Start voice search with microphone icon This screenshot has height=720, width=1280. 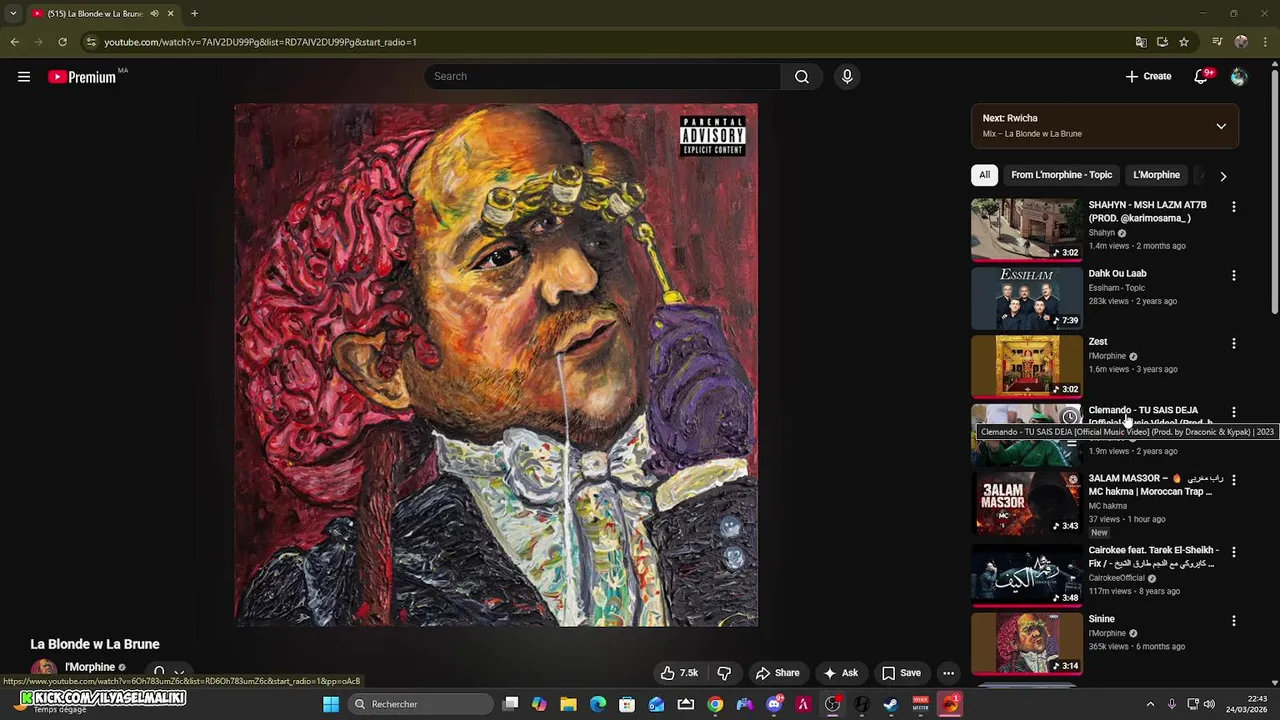click(x=847, y=77)
